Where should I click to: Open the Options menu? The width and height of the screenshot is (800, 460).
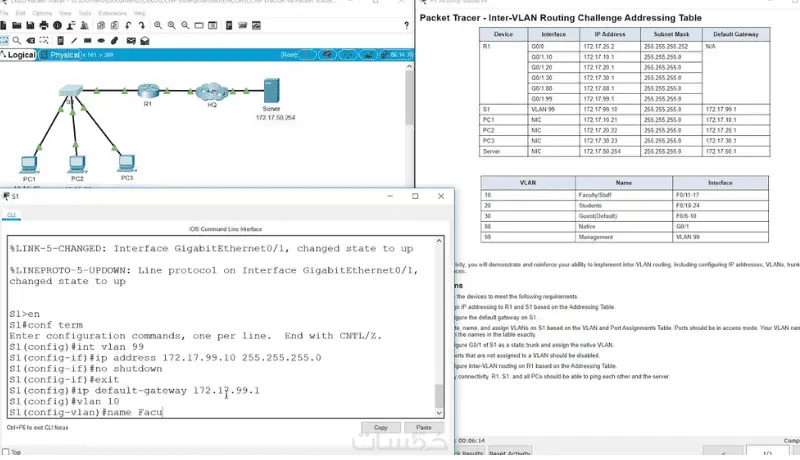[x=42, y=13]
